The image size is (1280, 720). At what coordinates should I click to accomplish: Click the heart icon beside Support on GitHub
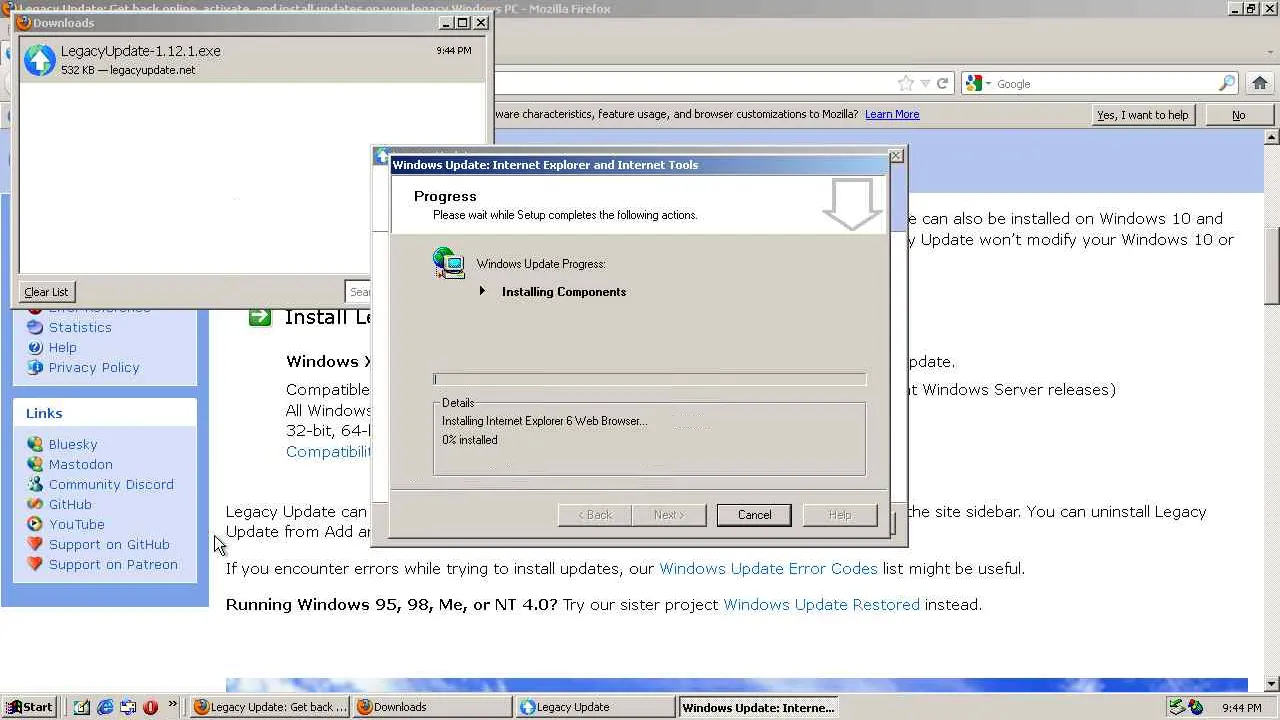[35, 544]
